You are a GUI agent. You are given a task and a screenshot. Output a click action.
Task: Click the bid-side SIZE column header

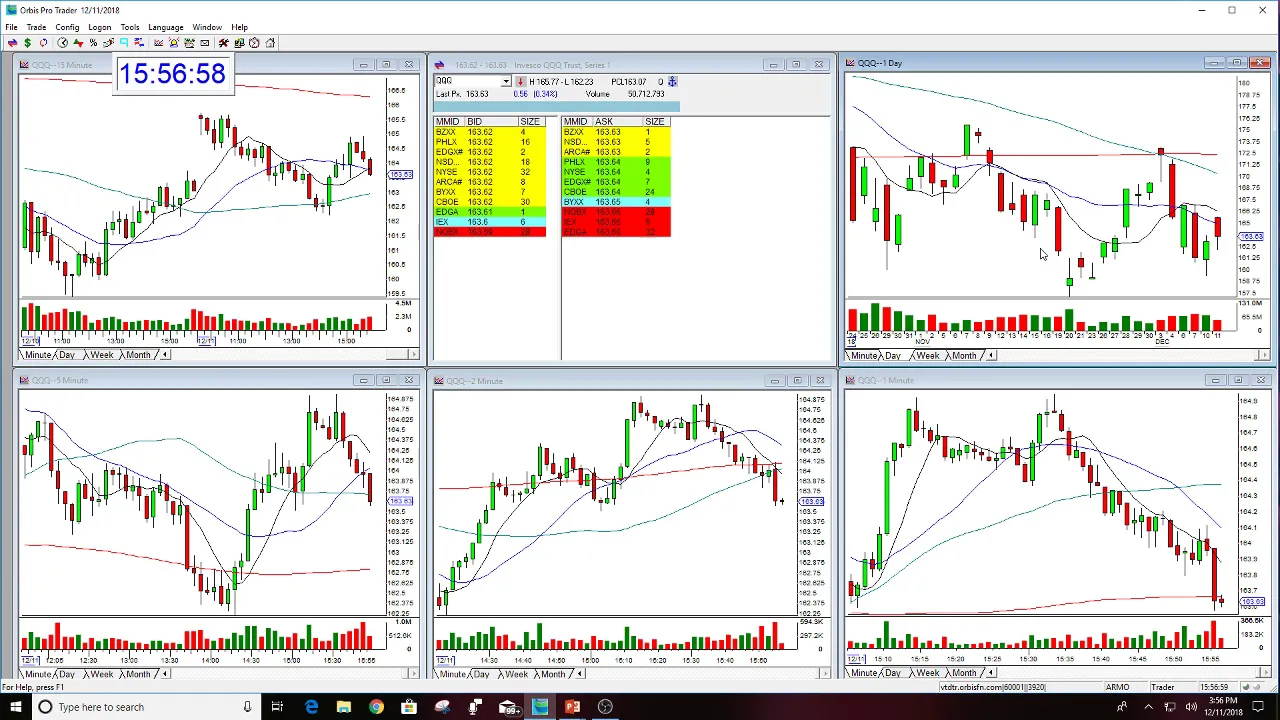[x=530, y=121]
